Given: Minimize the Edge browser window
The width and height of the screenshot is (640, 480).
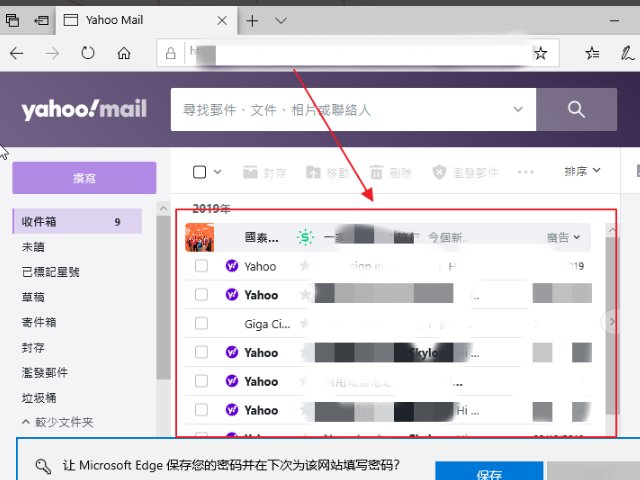Looking at the screenshot, I should 614,20.
